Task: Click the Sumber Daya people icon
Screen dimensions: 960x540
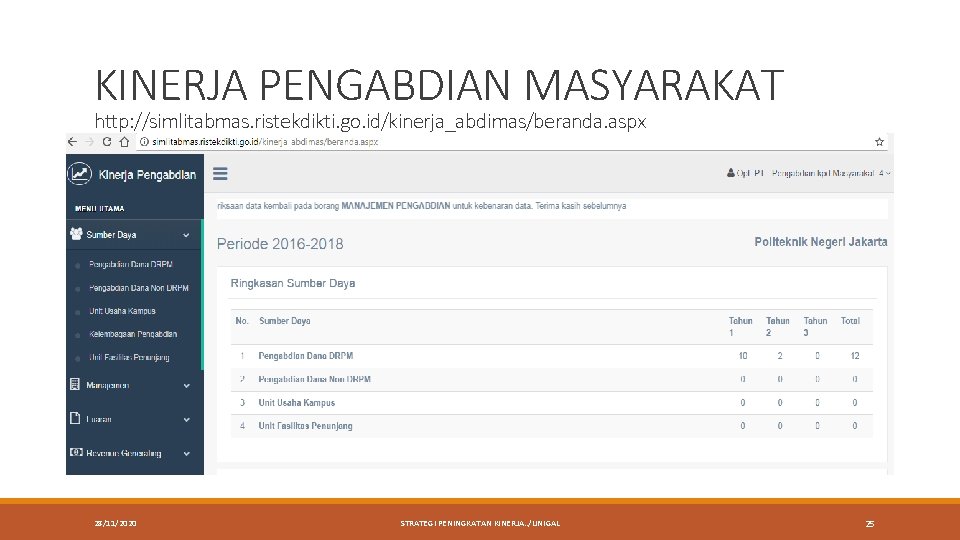Action: point(76,234)
